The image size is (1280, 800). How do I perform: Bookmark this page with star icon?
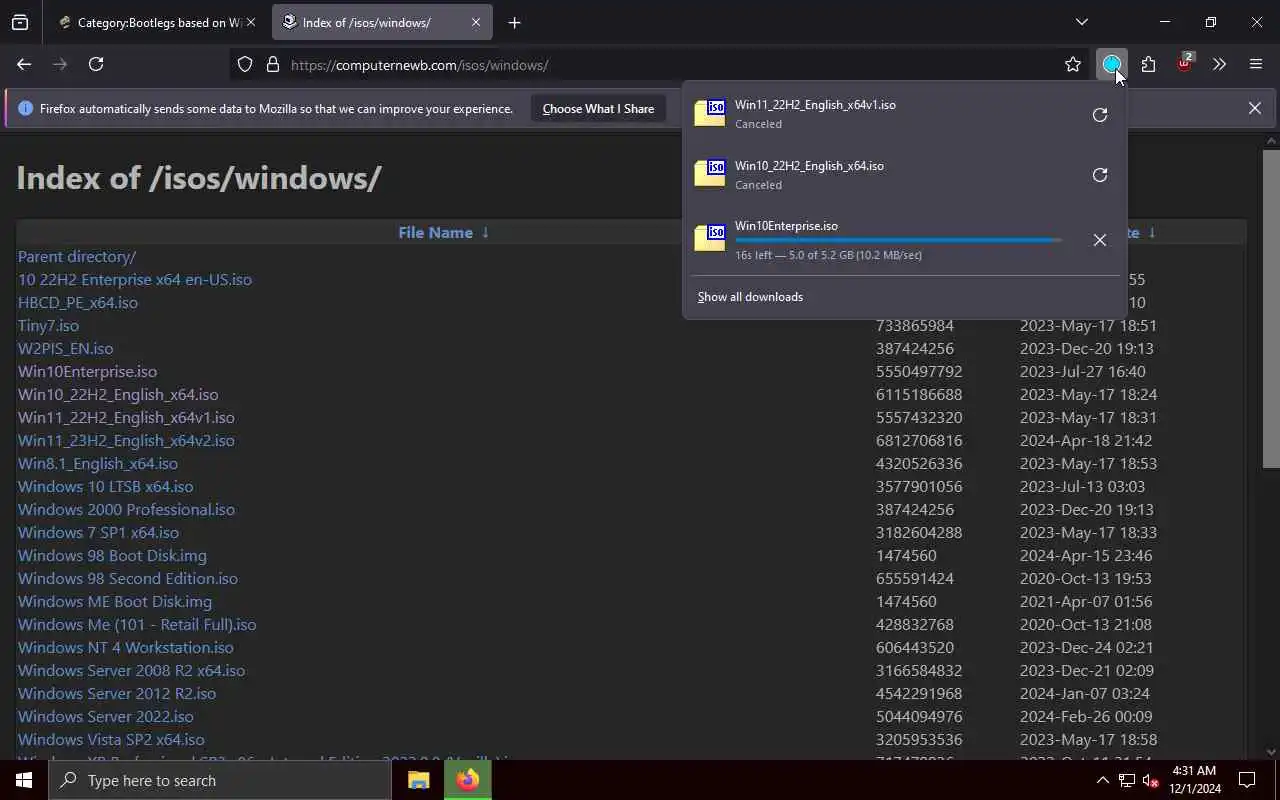pyautogui.click(x=1073, y=64)
